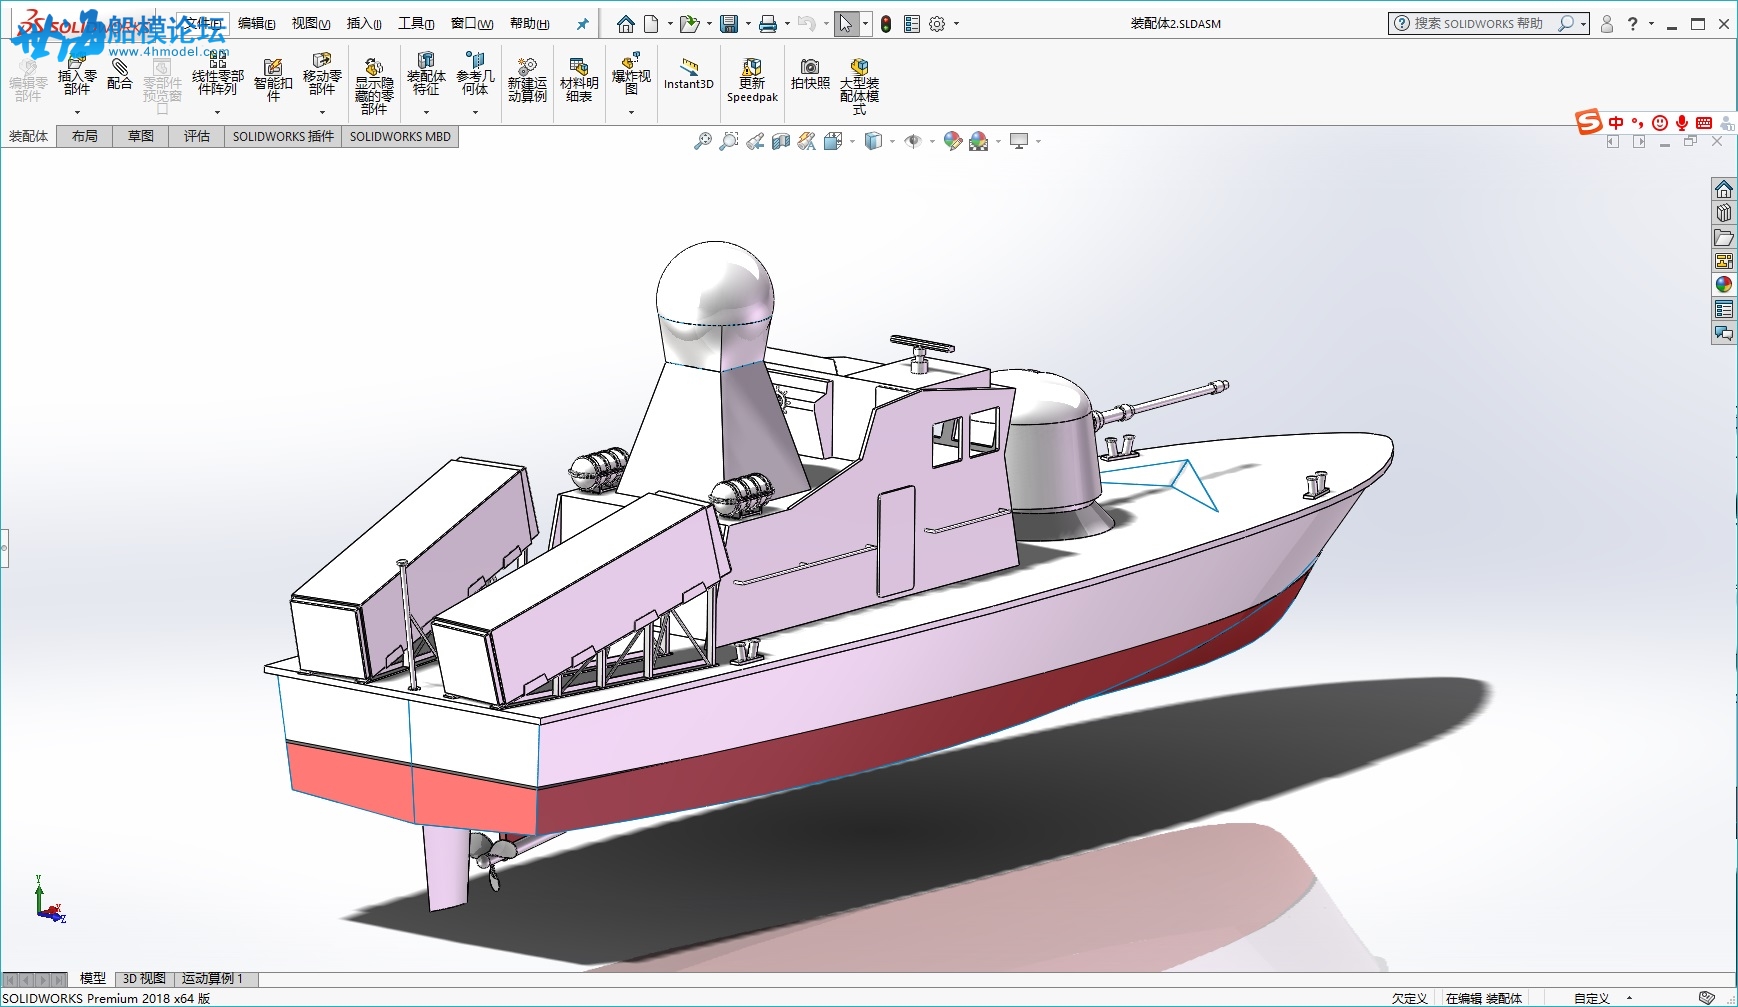
Task: Open Options gear icon
Action: click(937, 24)
